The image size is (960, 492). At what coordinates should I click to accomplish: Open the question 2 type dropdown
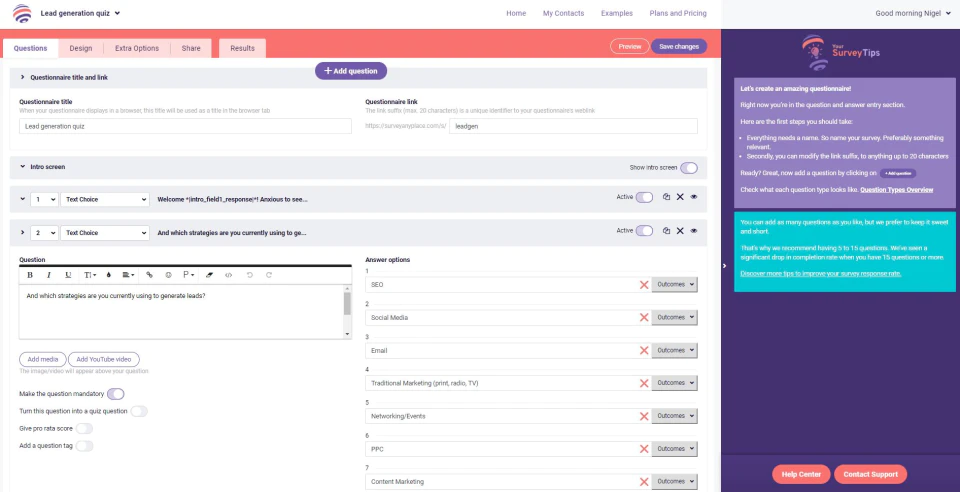coord(105,232)
